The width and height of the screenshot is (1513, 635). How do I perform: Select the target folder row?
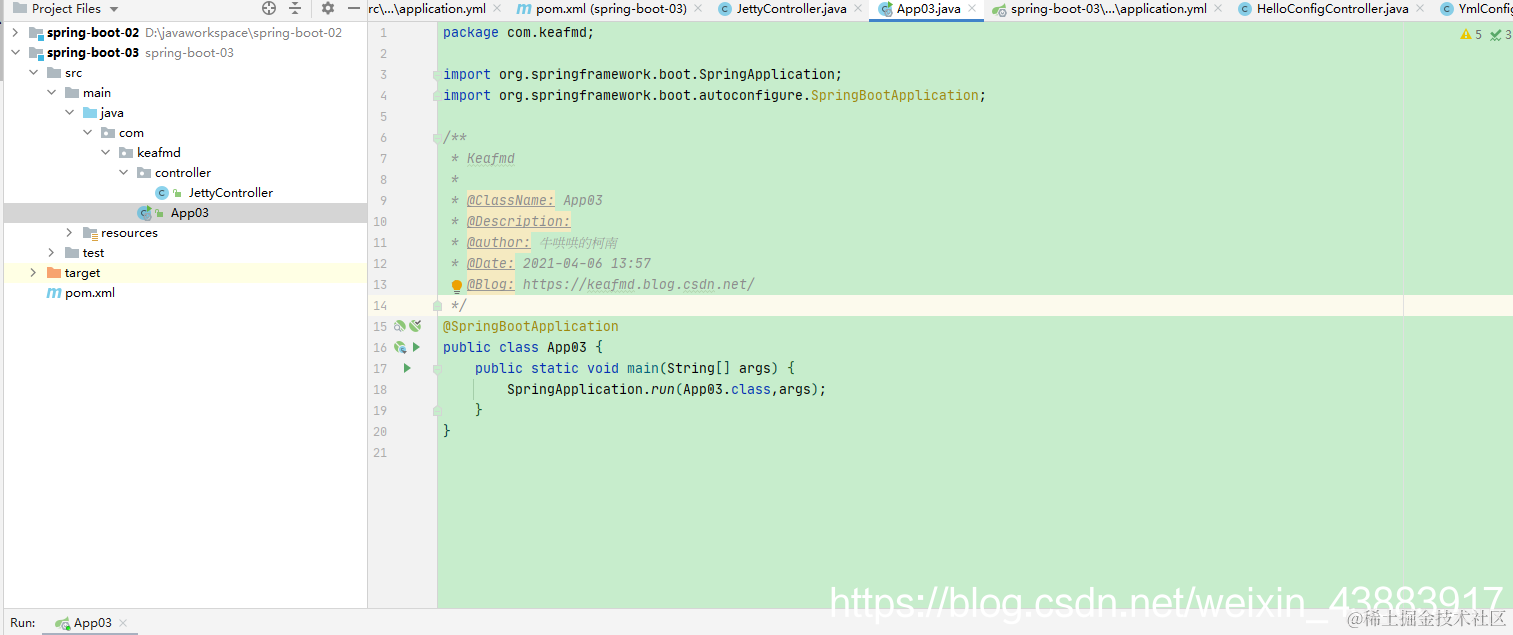coord(186,273)
